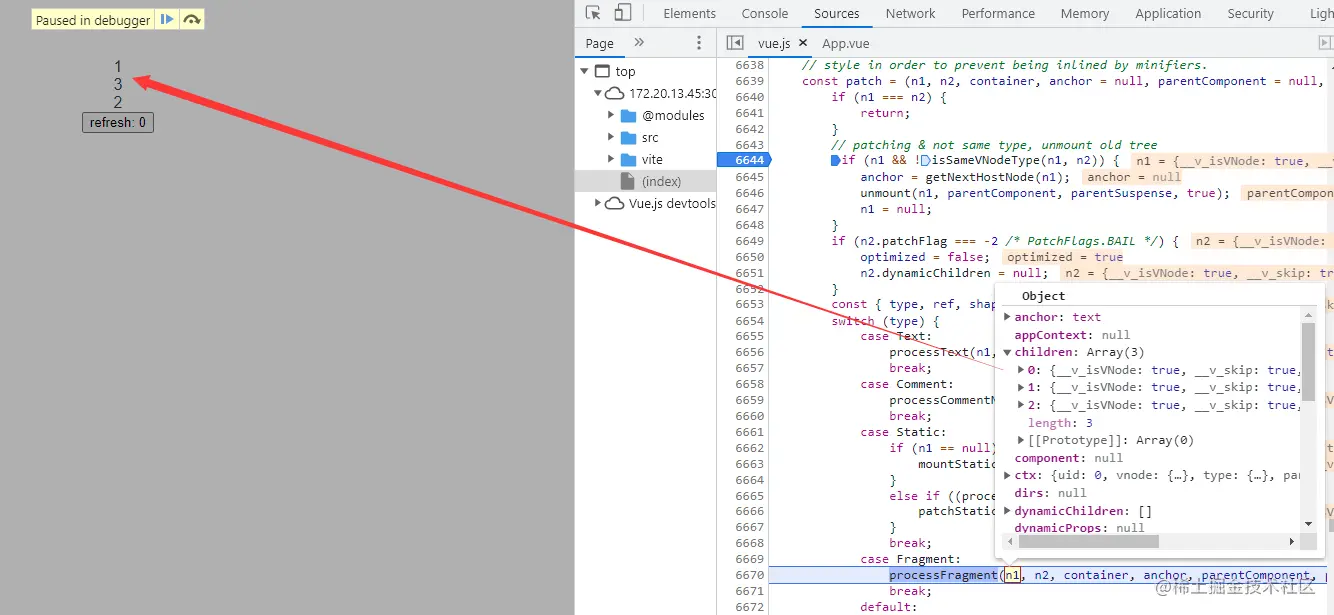Click the inline breakpoint marker before 'if (n1 &&'

click(836, 160)
